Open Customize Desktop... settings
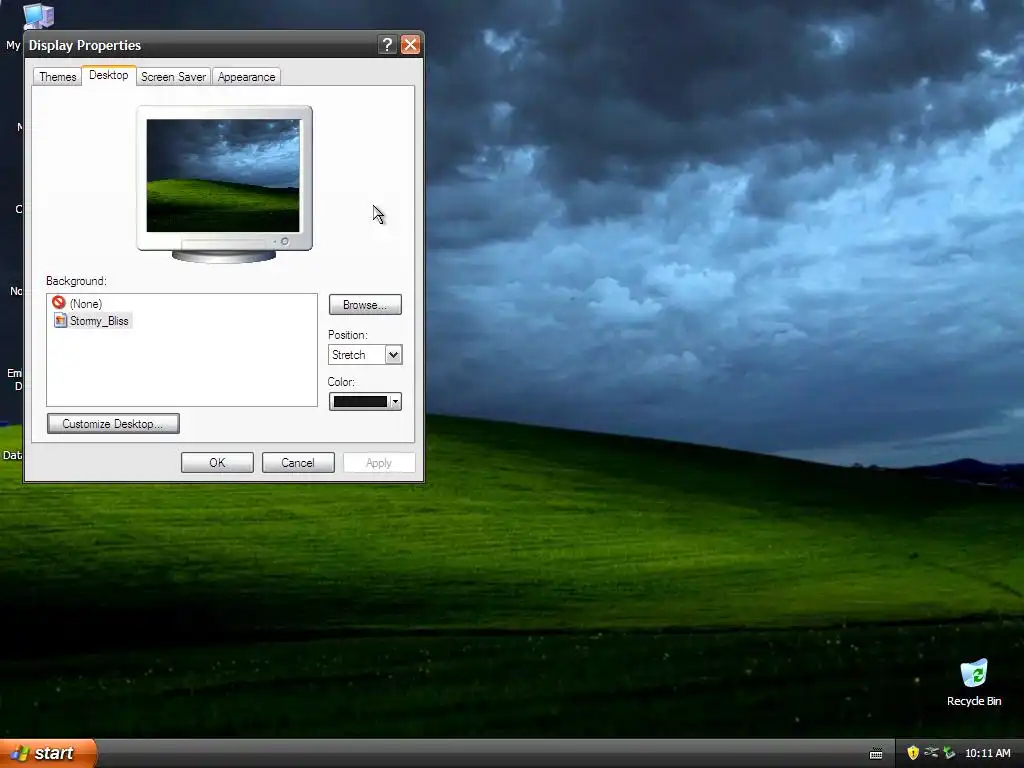Screen dimensions: 1024x768 point(113,424)
